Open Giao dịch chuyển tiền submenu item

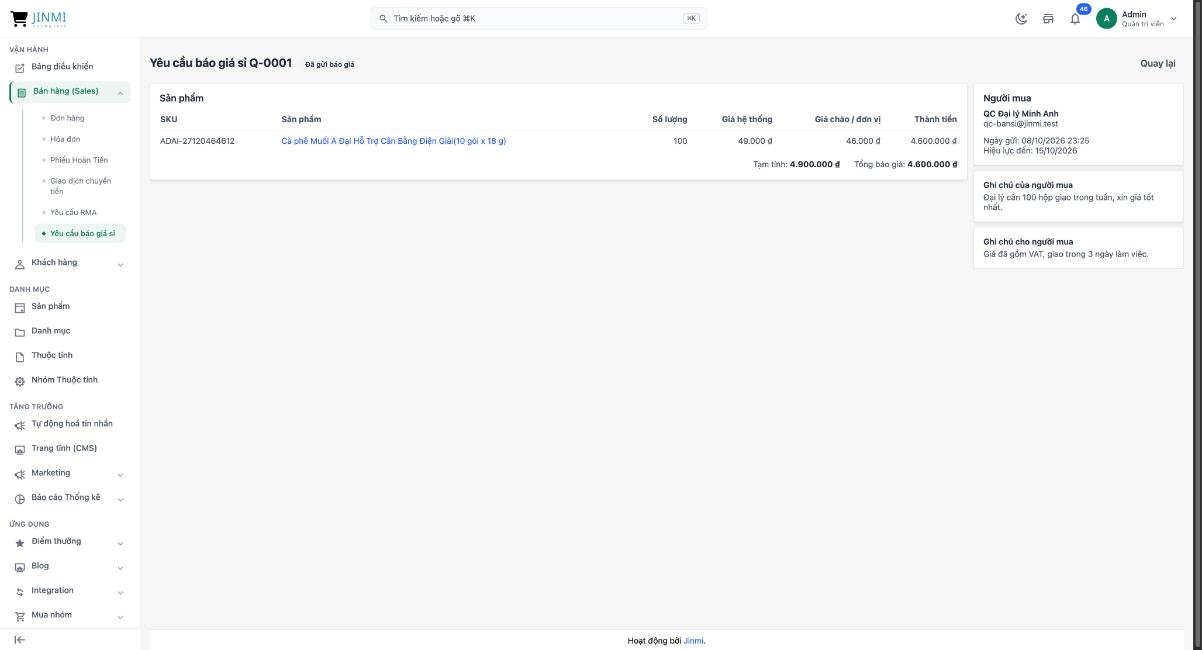pyautogui.click(x=81, y=186)
